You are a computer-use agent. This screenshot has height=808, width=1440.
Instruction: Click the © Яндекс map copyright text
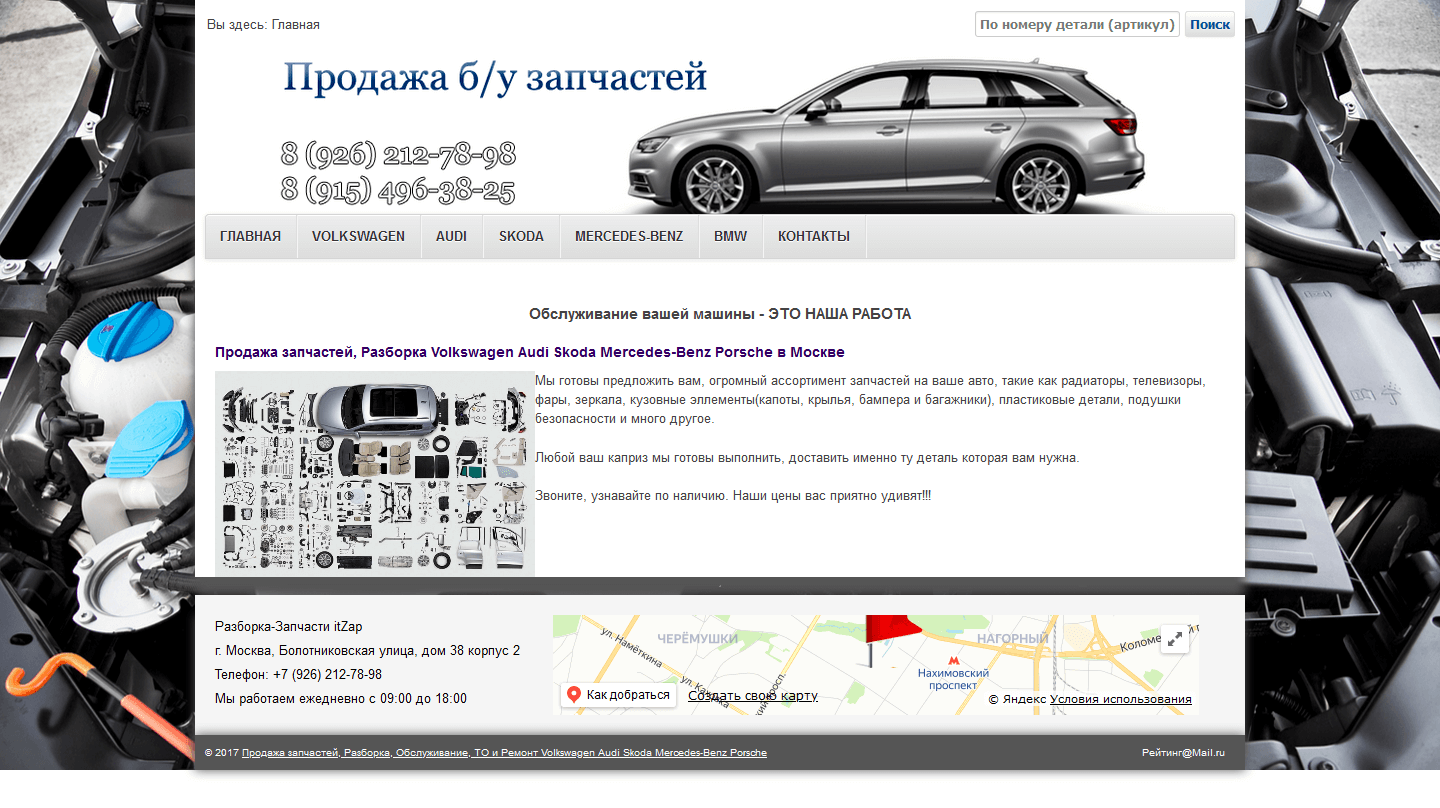tap(1017, 700)
